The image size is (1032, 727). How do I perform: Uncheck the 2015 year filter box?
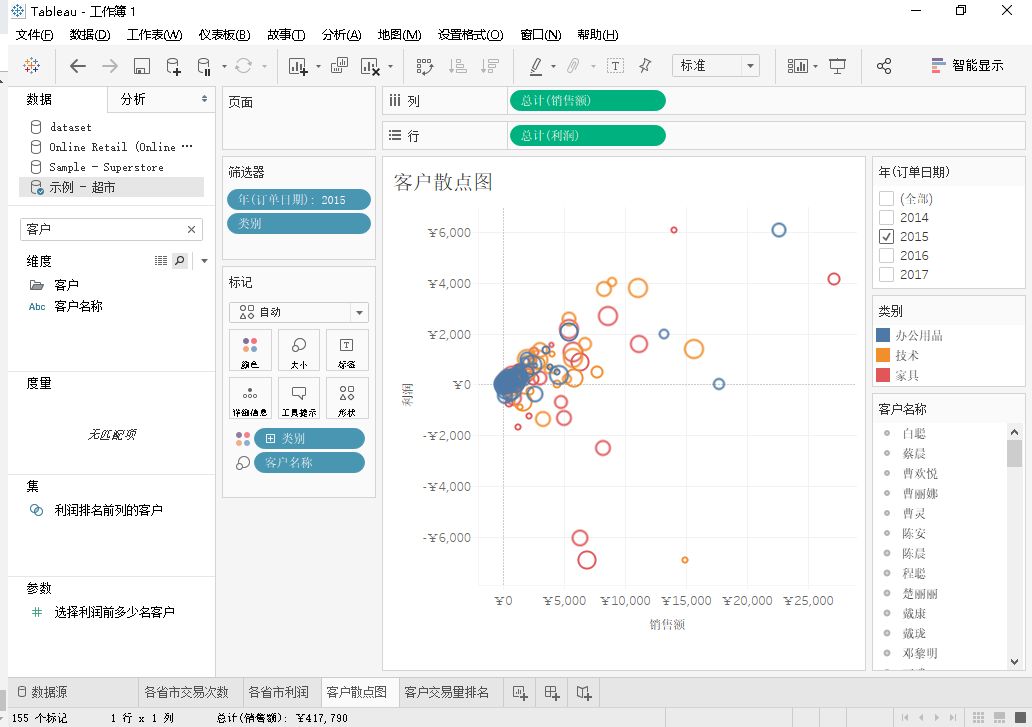point(887,236)
